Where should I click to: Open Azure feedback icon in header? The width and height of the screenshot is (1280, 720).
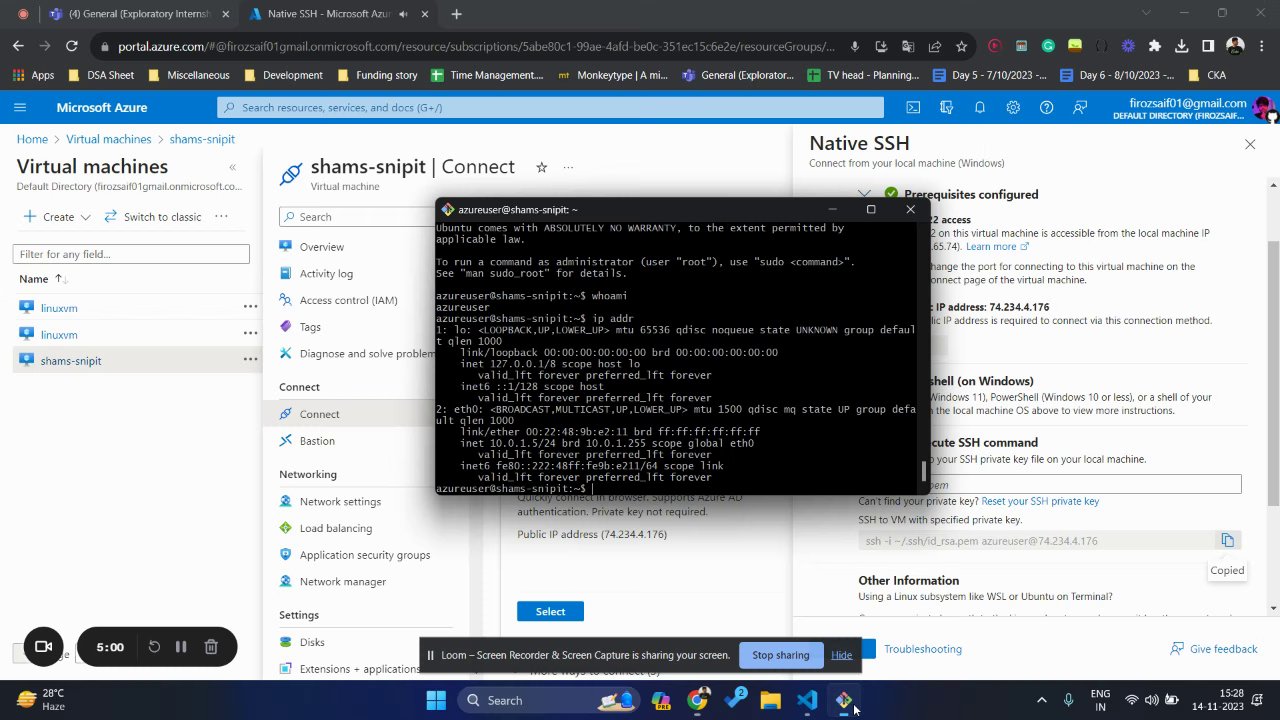(x=1080, y=107)
